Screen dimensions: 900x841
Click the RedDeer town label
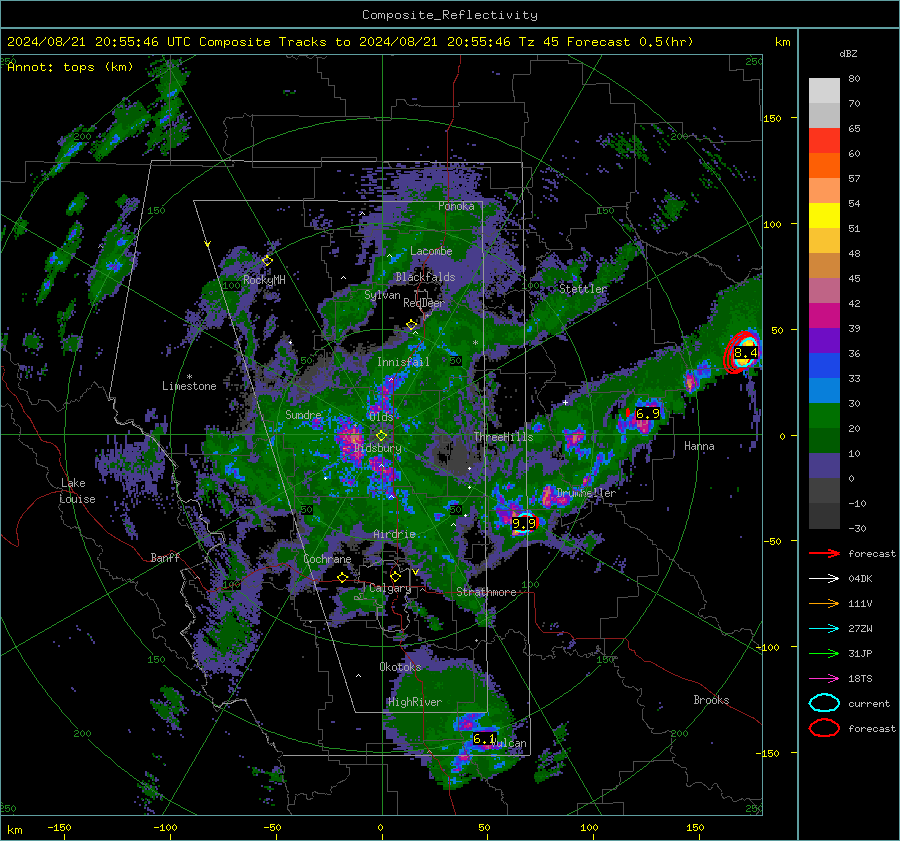click(x=424, y=303)
